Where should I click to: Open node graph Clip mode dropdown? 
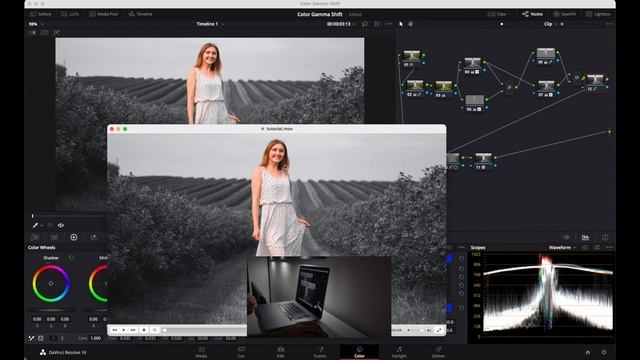550,24
